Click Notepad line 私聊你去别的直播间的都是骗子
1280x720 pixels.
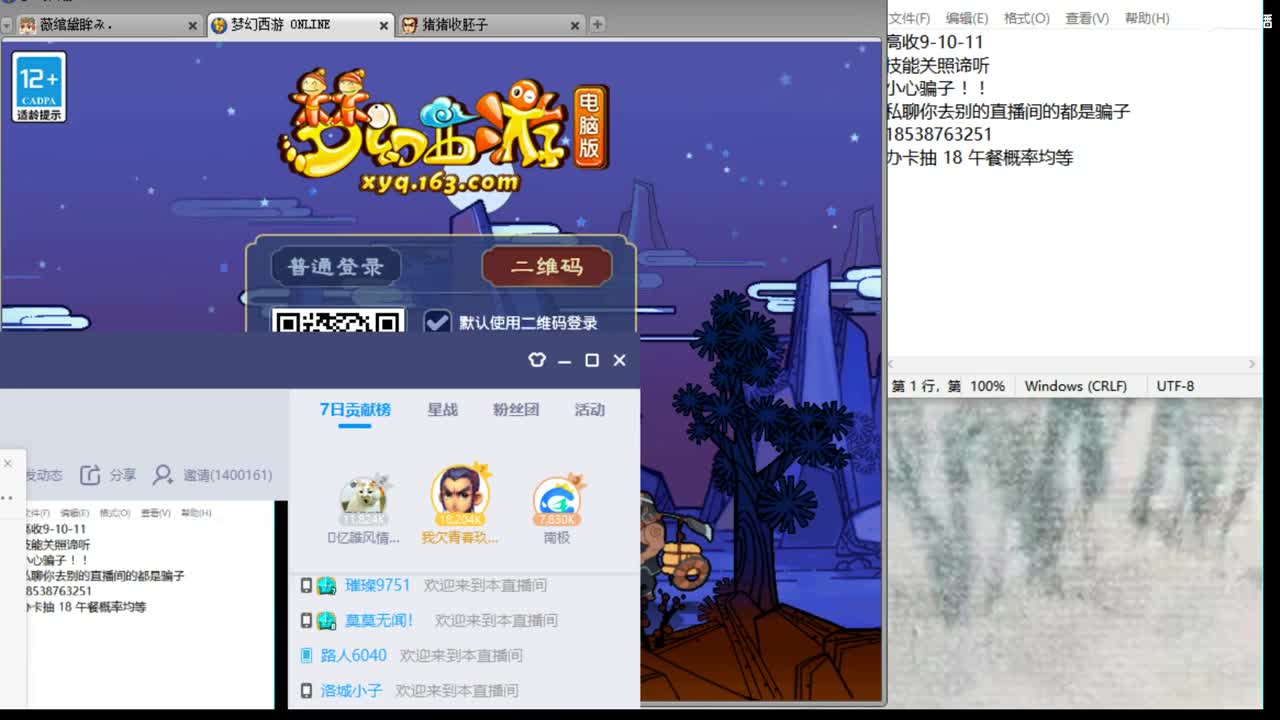1008,111
